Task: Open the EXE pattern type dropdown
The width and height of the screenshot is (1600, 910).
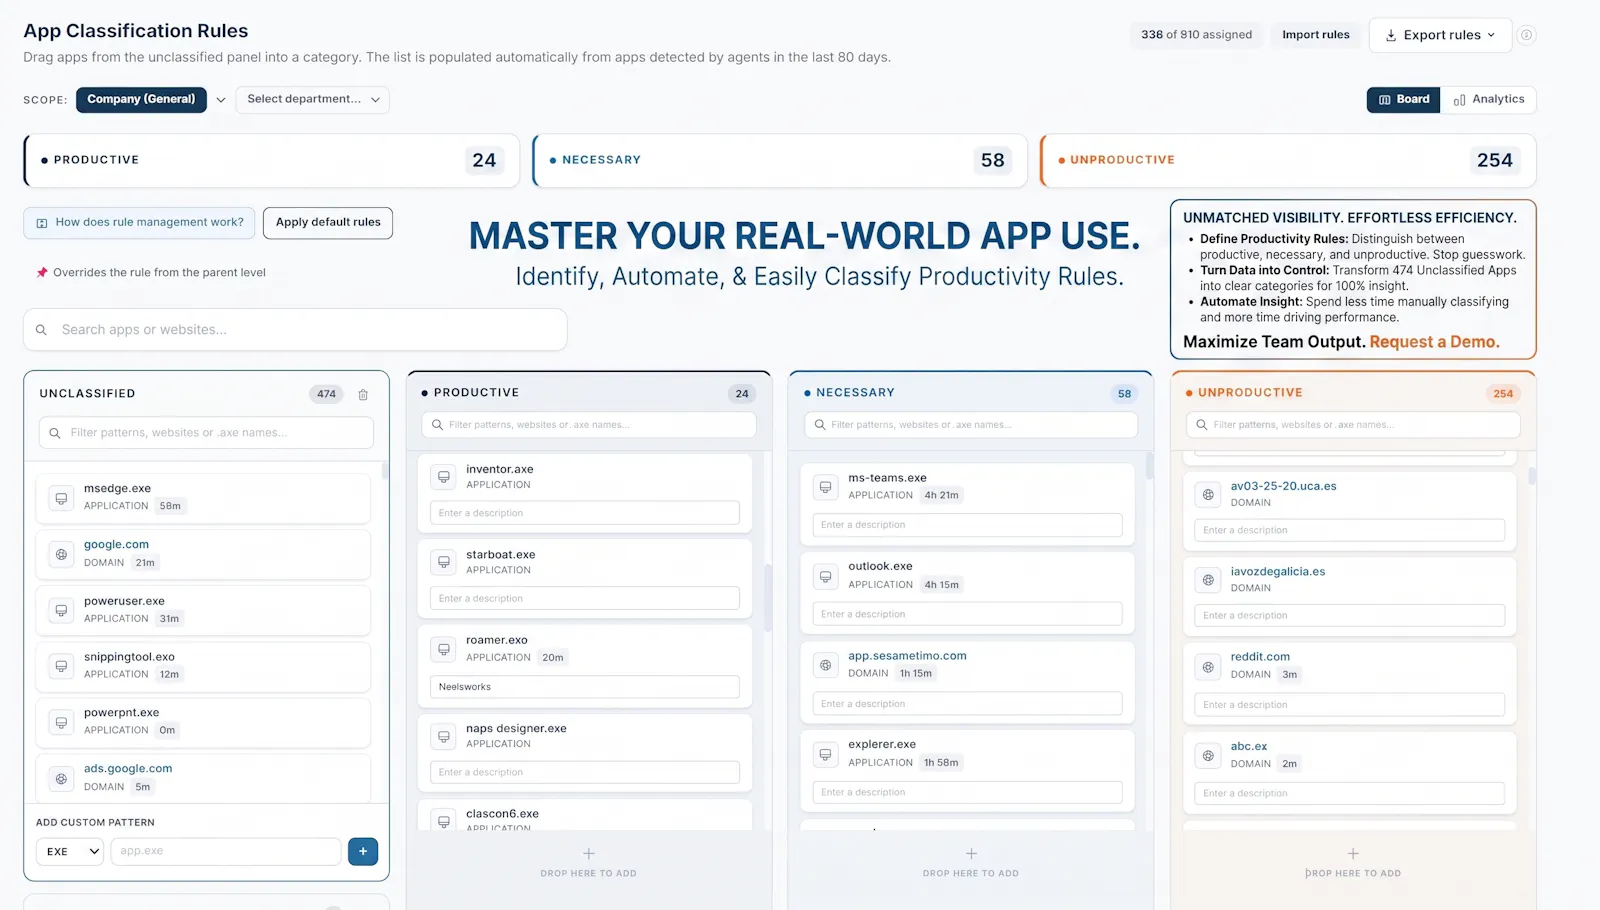Action: (x=70, y=852)
